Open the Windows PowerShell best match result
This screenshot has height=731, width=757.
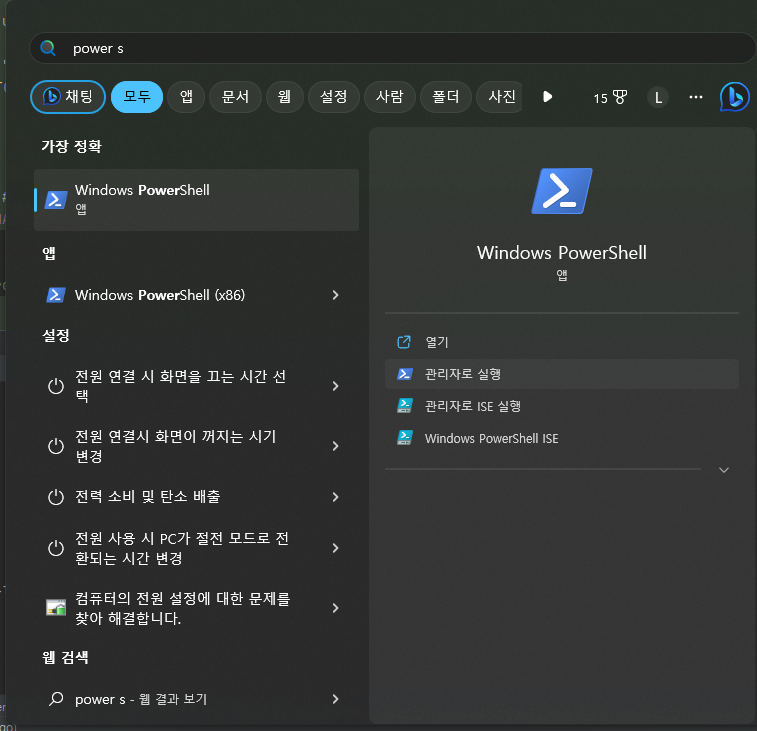[x=196, y=199]
